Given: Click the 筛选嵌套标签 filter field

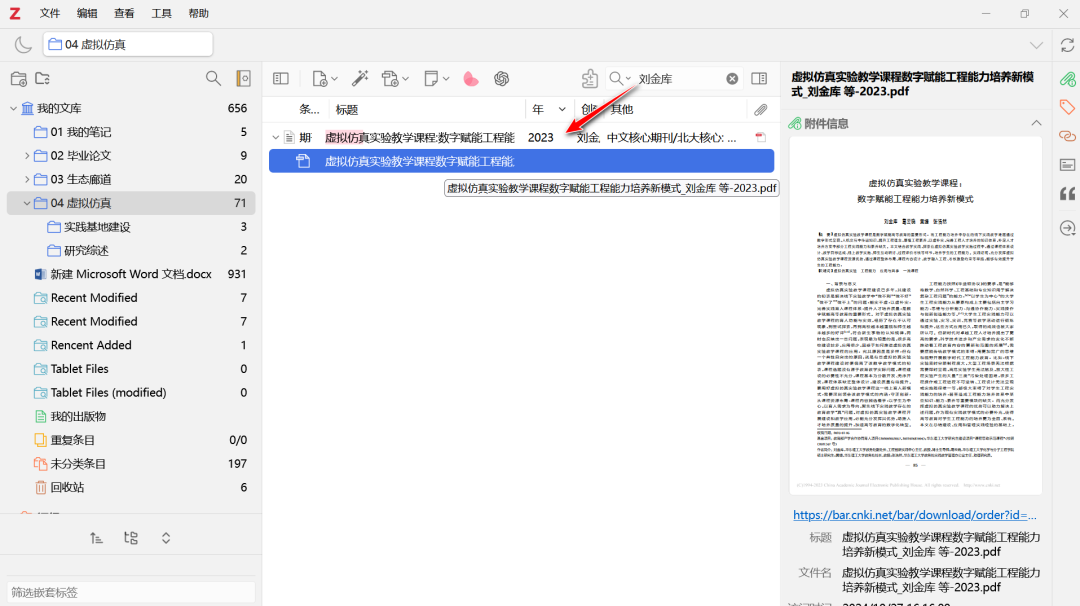Looking at the screenshot, I should click(x=128, y=592).
